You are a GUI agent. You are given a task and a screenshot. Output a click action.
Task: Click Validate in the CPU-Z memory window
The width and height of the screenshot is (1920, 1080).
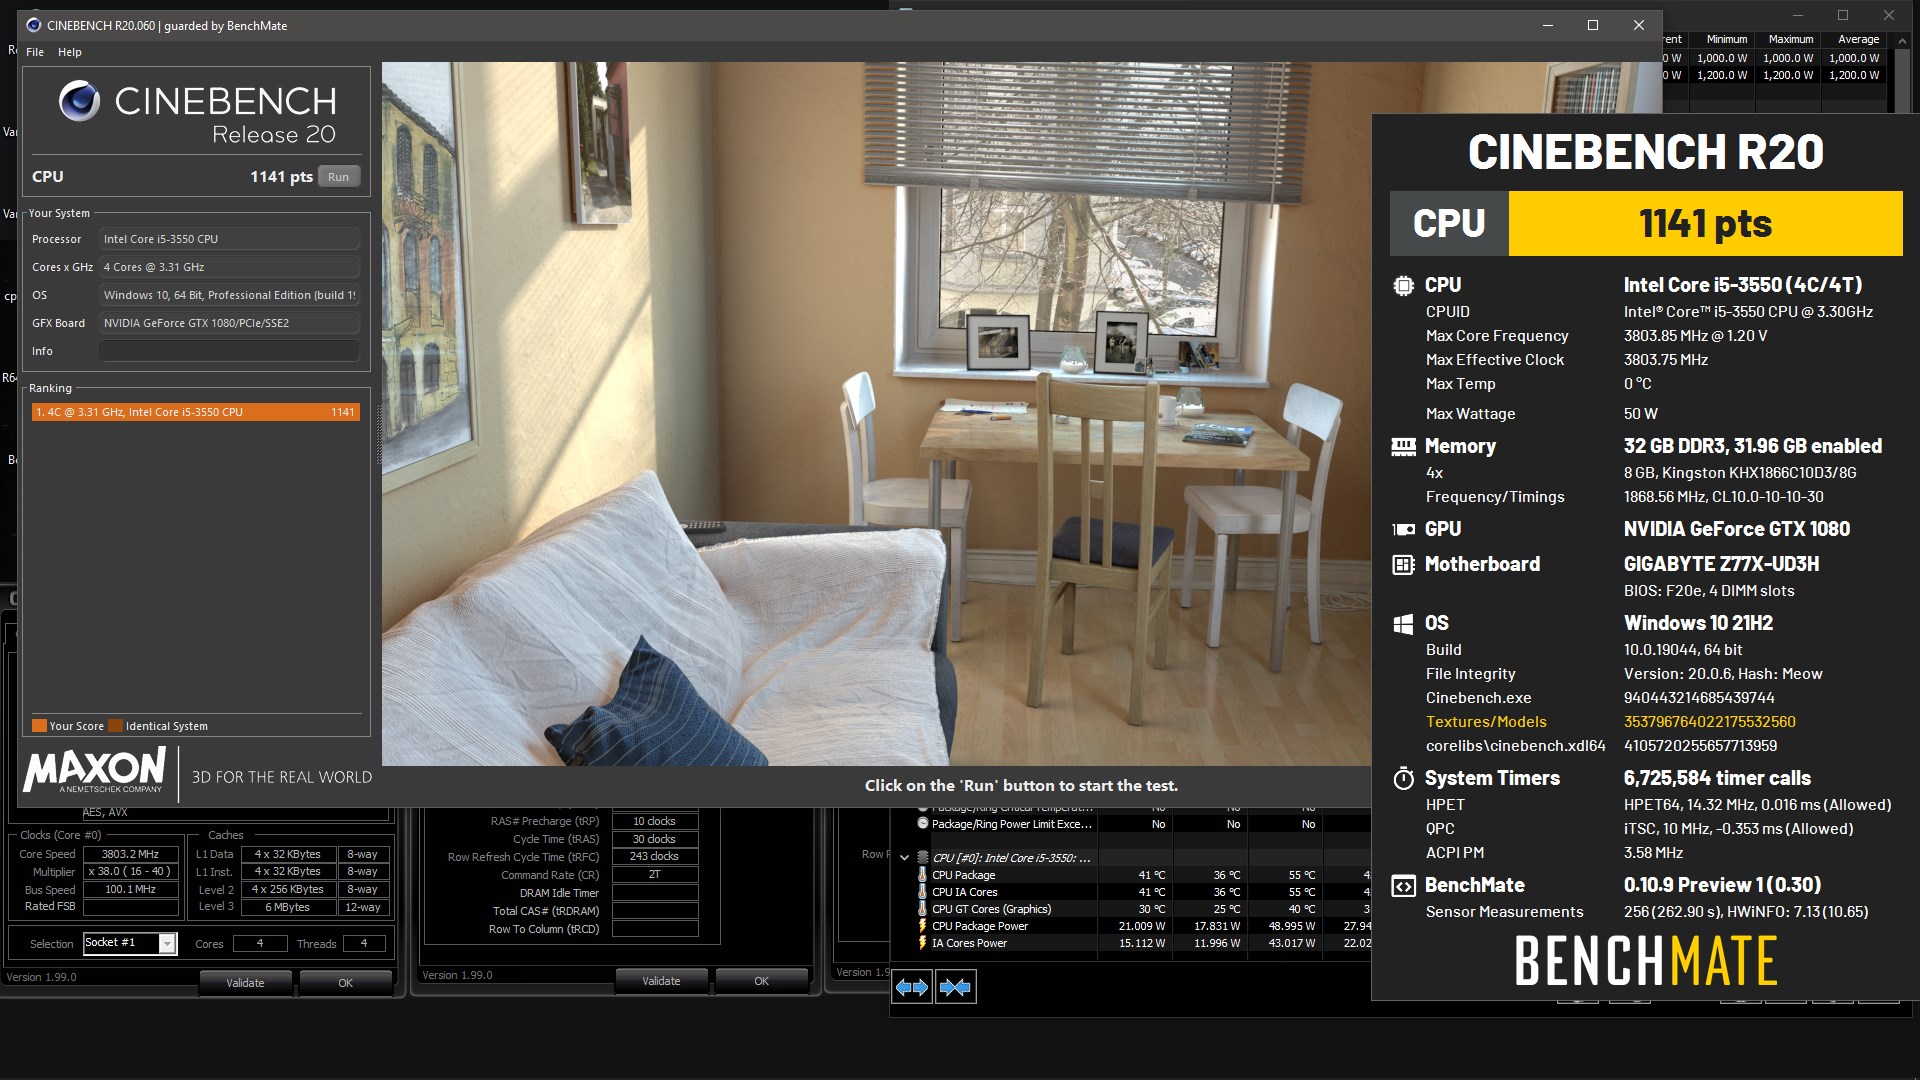point(661,981)
